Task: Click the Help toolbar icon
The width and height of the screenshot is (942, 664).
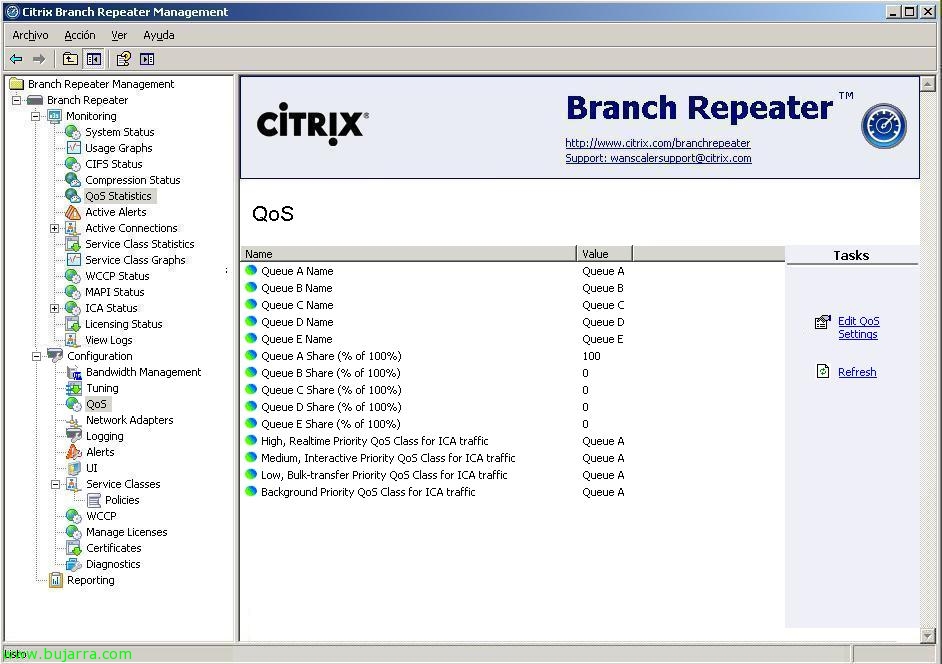Action: (124, 59)
